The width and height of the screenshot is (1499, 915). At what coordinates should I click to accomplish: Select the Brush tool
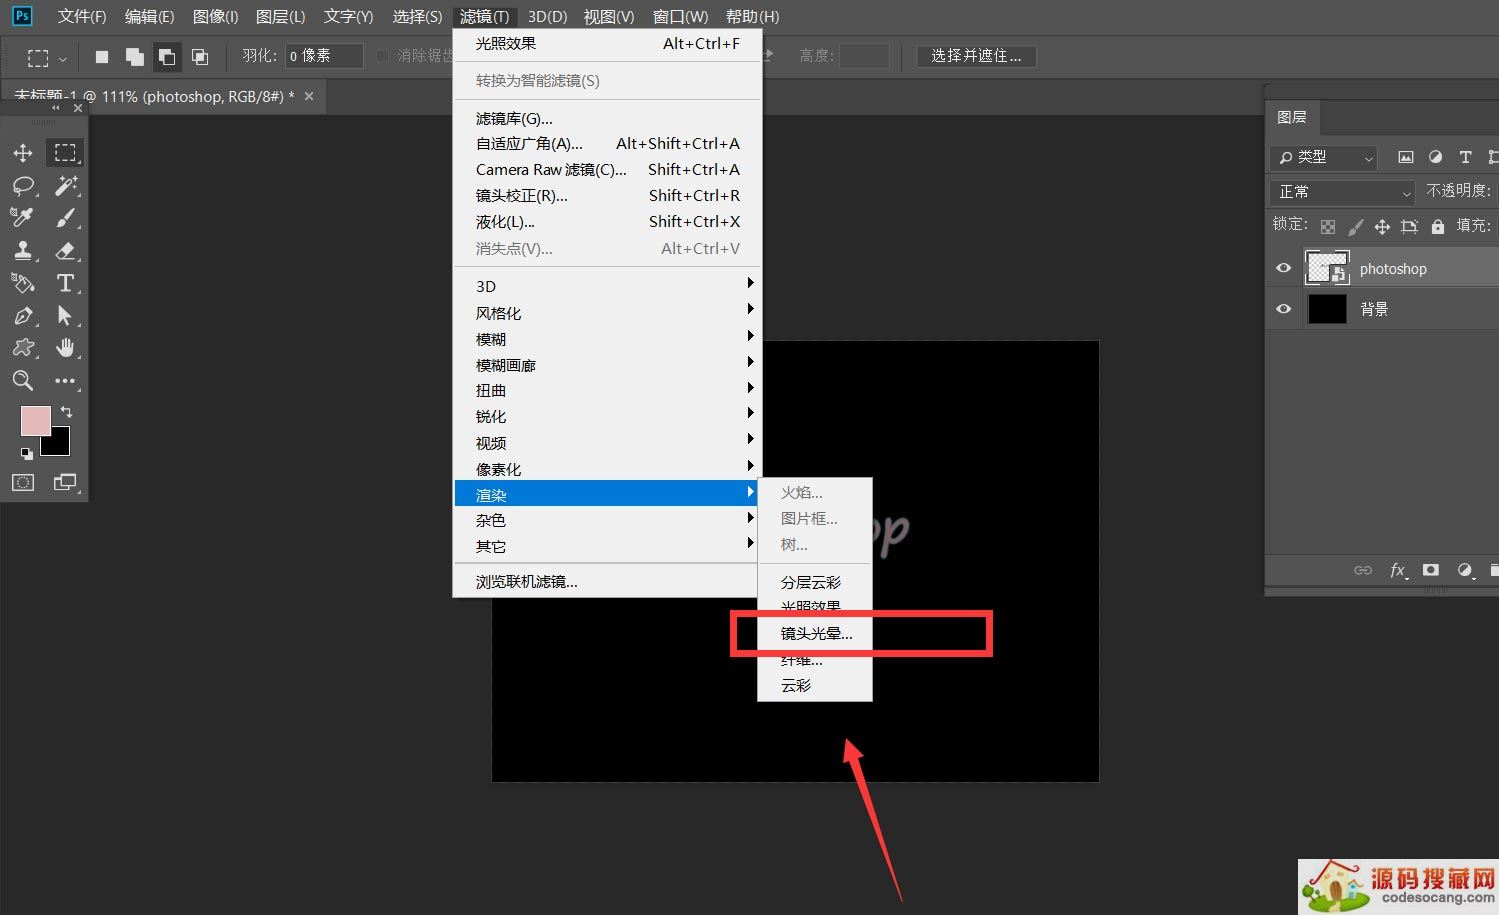(x=65, y=218)
